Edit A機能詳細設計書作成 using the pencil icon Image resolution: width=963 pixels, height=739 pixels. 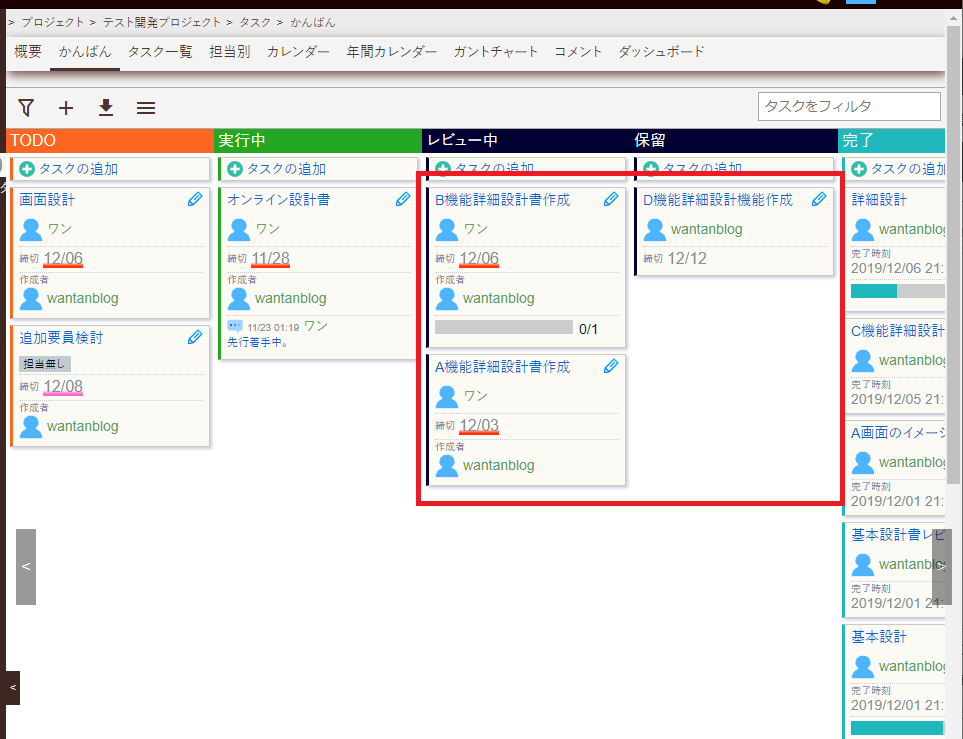pyautogui.click(x=611, y=366)
